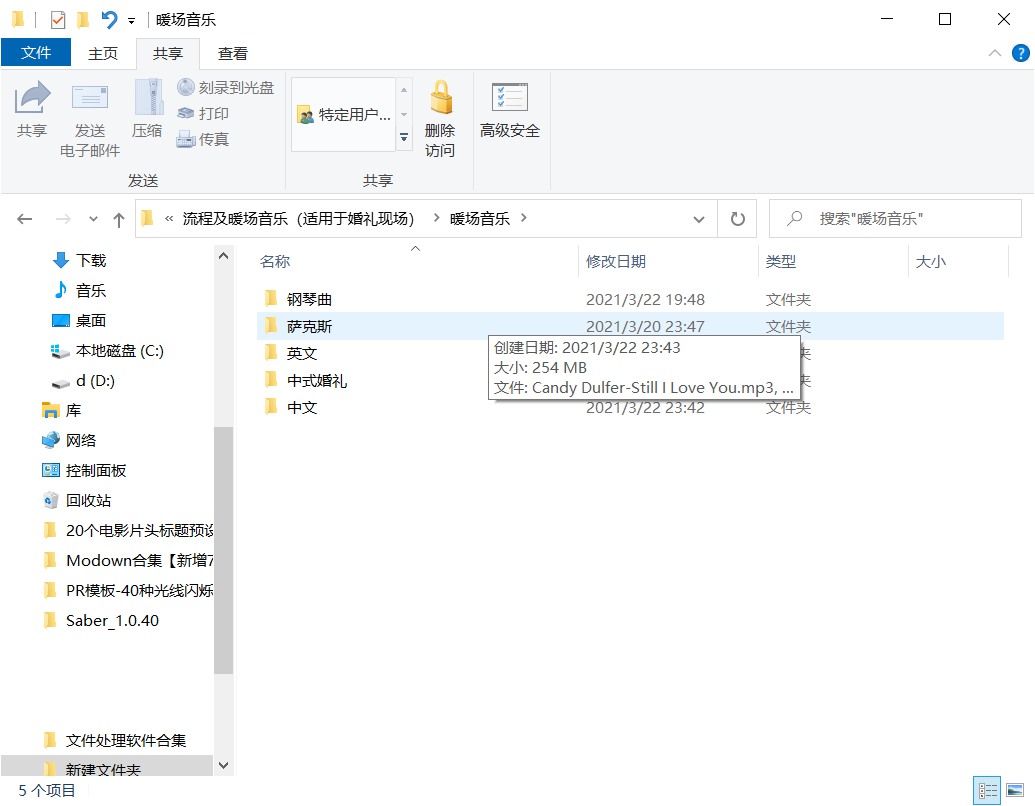Click the Undo quick access icon

109,20
